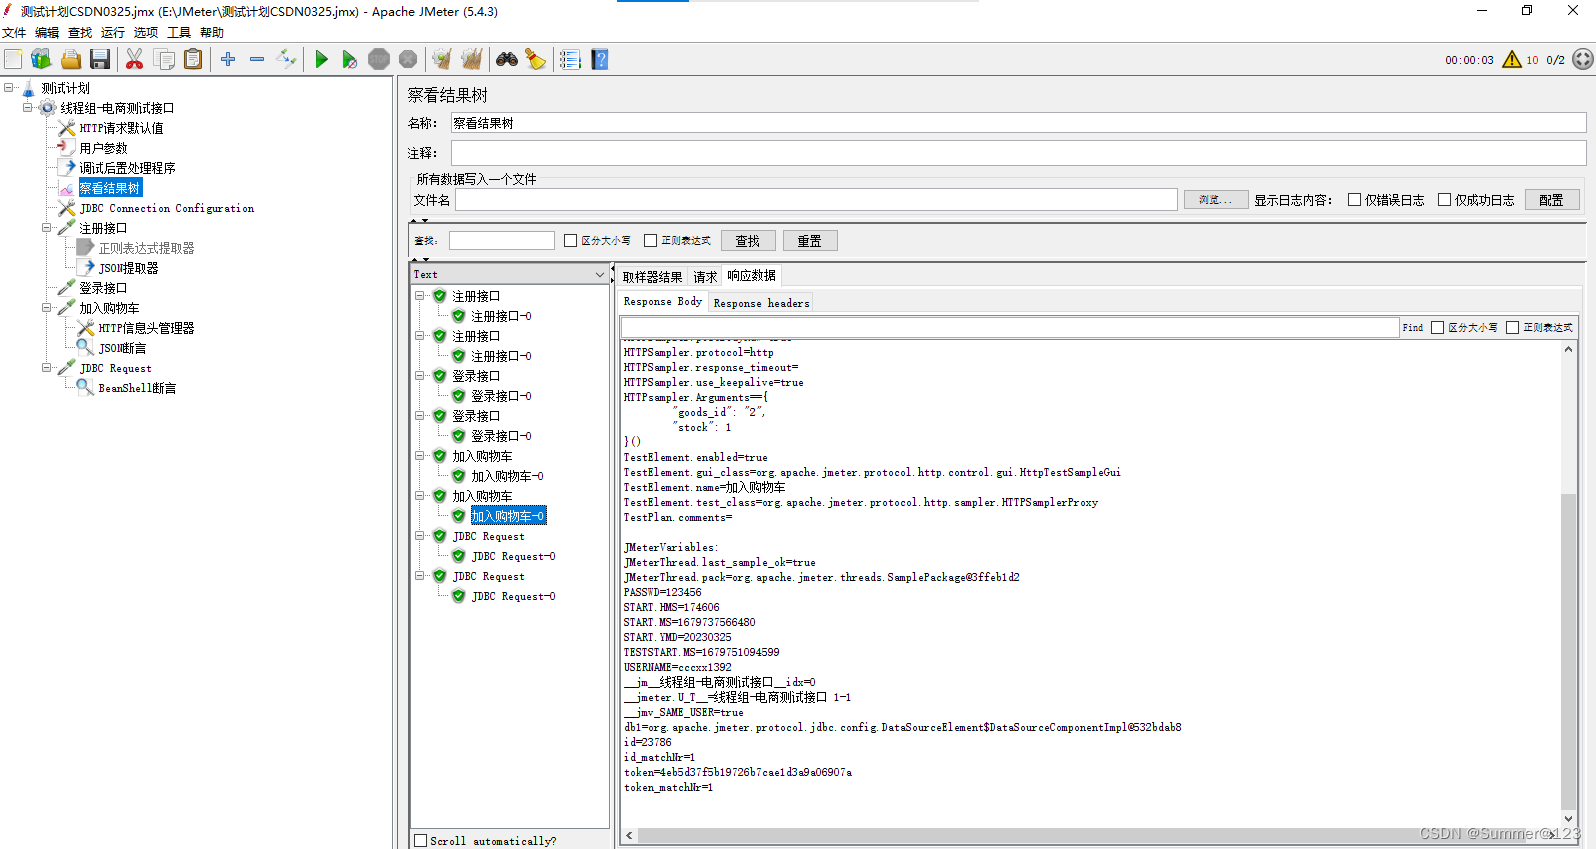Click the Reset search brush icon

coord(536,60)
